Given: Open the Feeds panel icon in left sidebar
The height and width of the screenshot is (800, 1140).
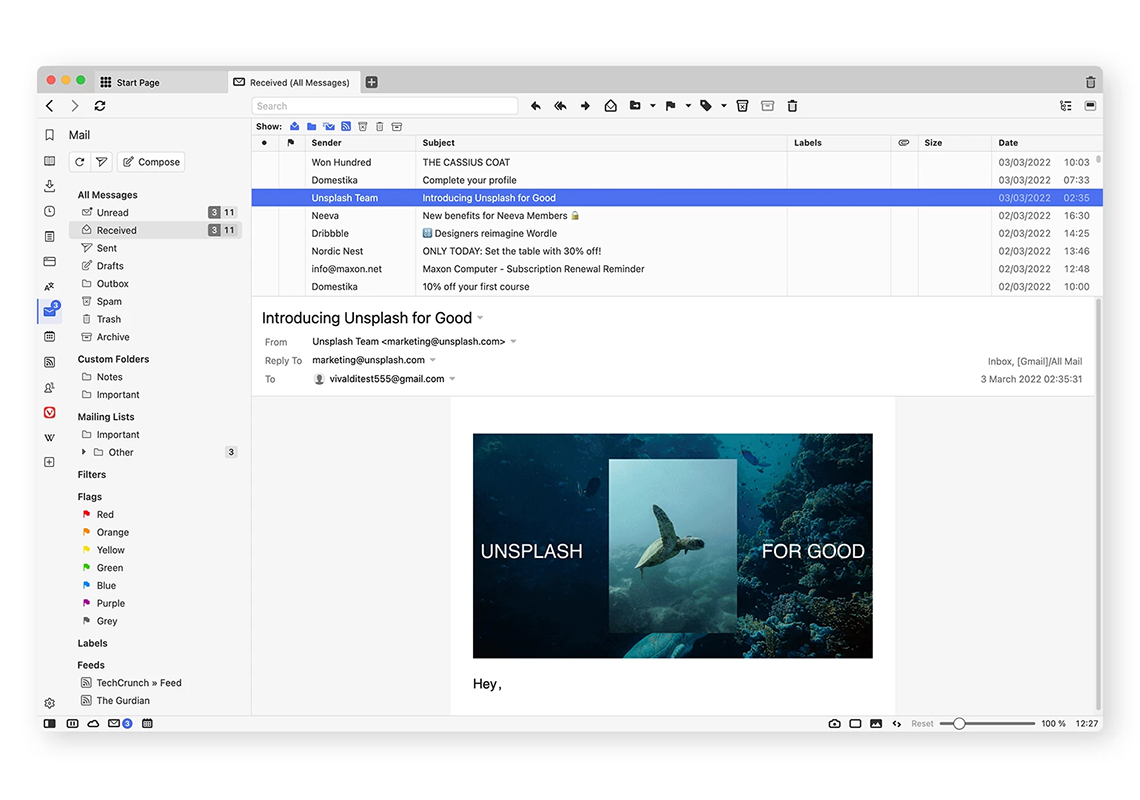Looking at the screenshot, I should pos(49,362).
